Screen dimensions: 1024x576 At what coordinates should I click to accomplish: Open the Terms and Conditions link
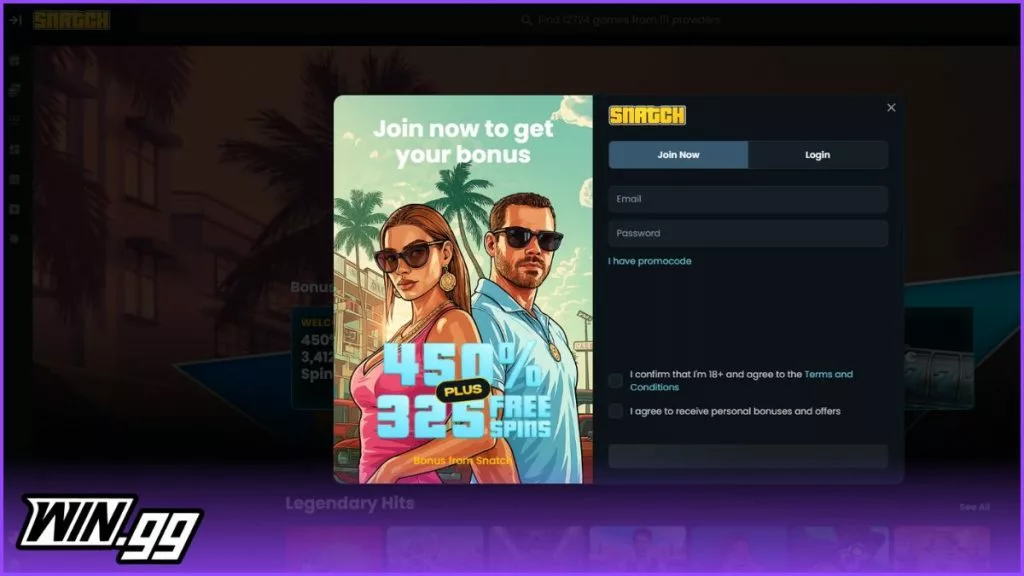(x=741, y=381)
